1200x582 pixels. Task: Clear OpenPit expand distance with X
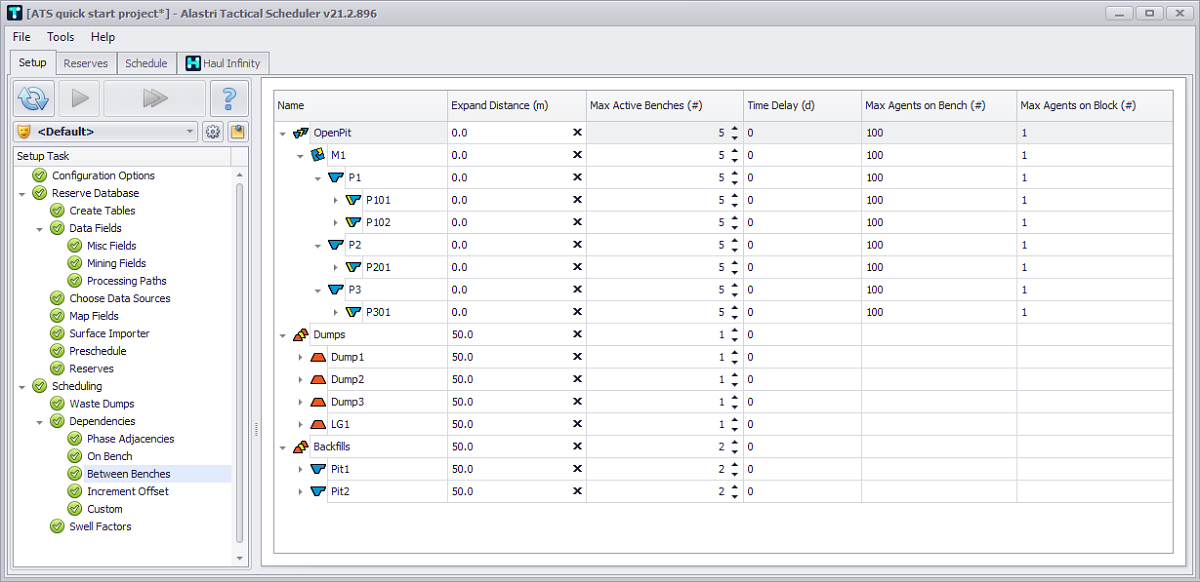pyautogui.click(x=577, y=132)
